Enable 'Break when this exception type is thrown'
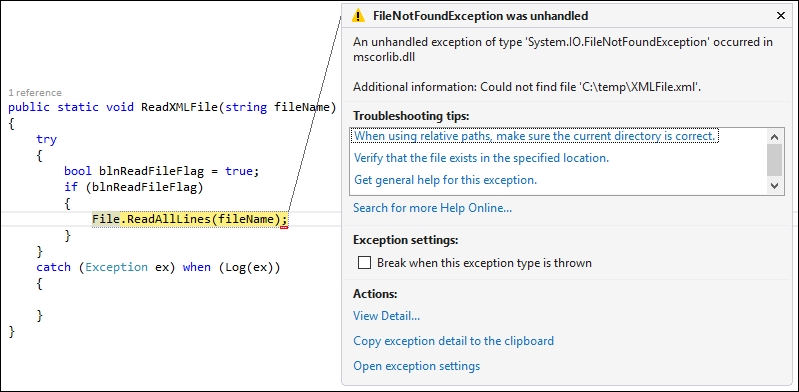Viewport: 799px width, 392px height. point(364,263)
